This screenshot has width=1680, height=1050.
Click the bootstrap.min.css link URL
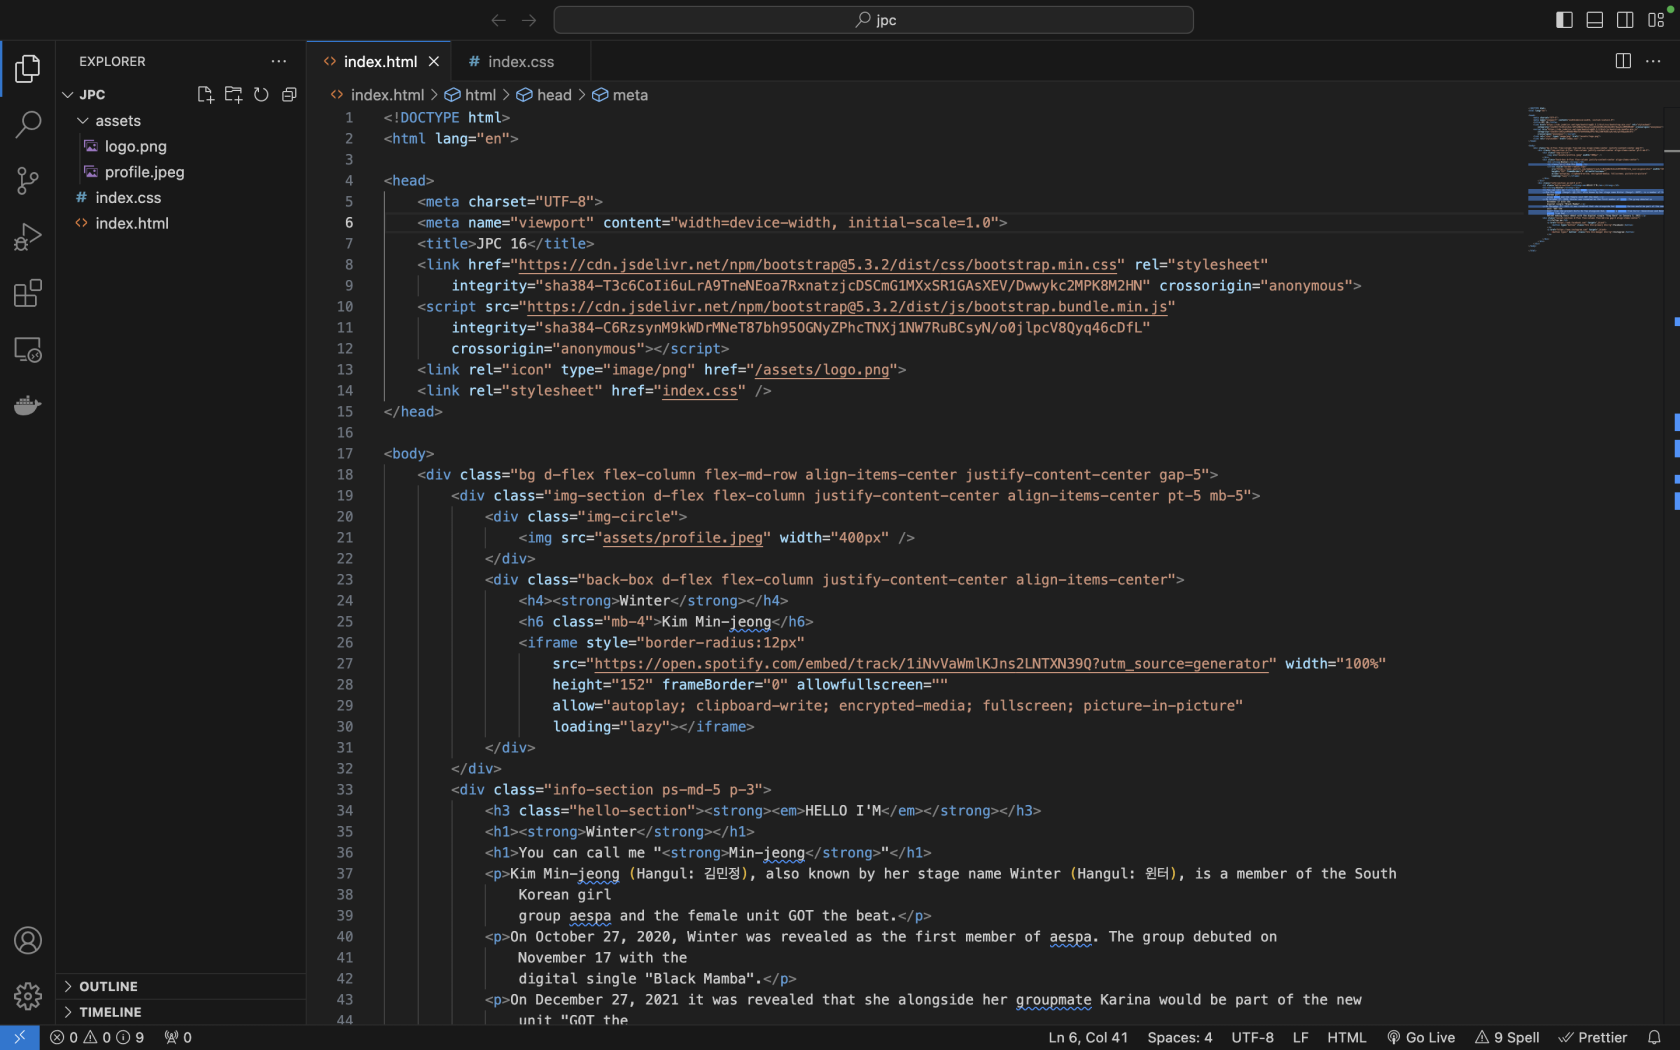[x=817, y=265]
